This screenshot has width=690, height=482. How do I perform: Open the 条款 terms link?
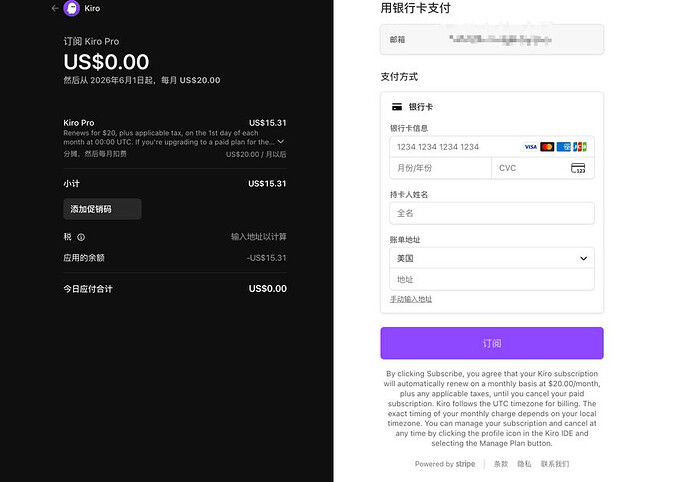tap(501, 464)
